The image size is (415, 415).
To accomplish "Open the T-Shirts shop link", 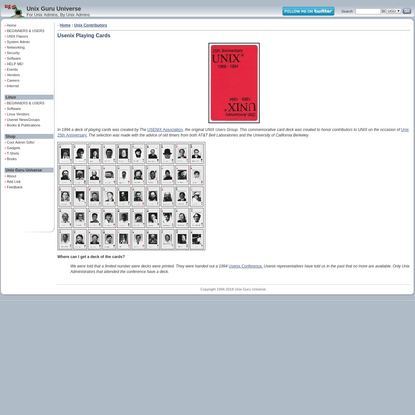I will pos(13,154).
